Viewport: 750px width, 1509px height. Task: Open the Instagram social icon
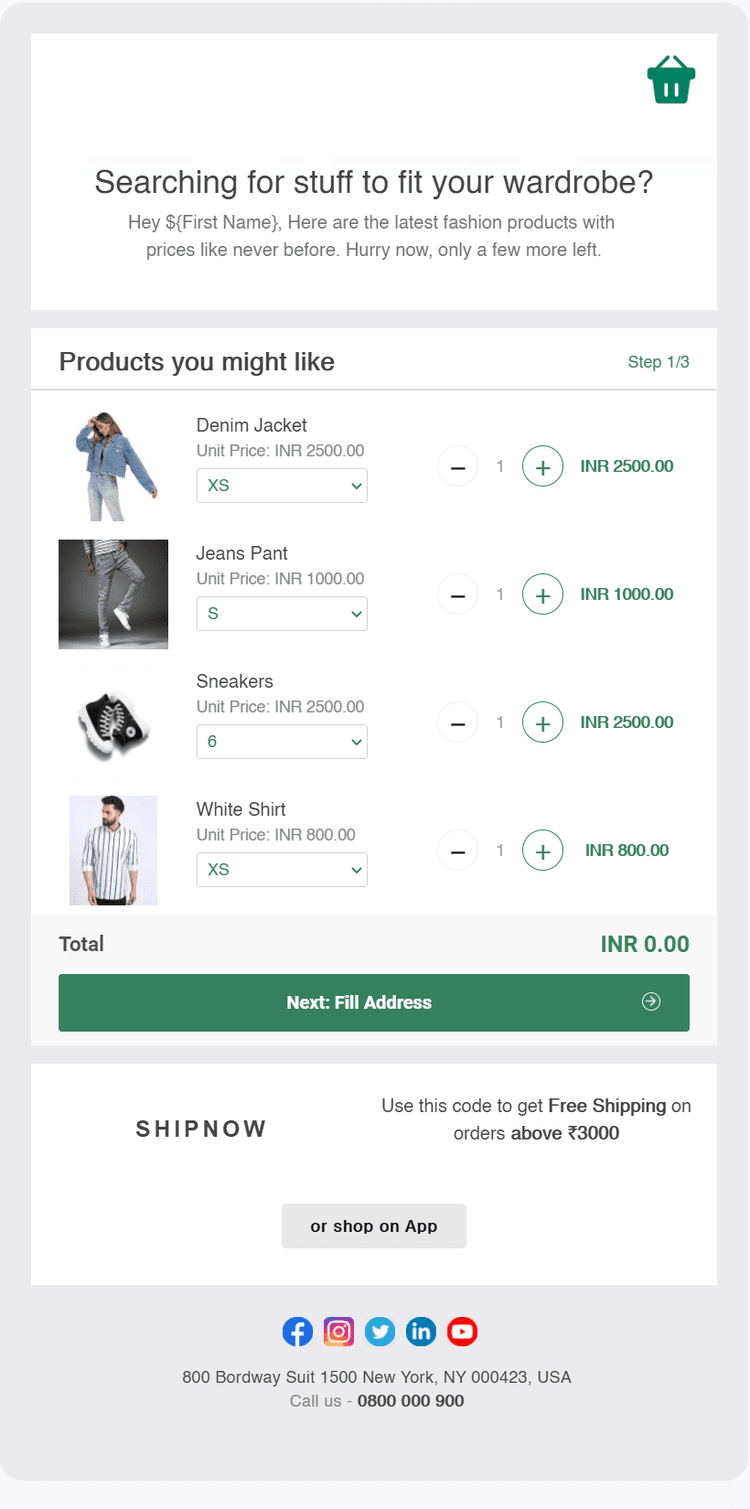click(339, 1331)
